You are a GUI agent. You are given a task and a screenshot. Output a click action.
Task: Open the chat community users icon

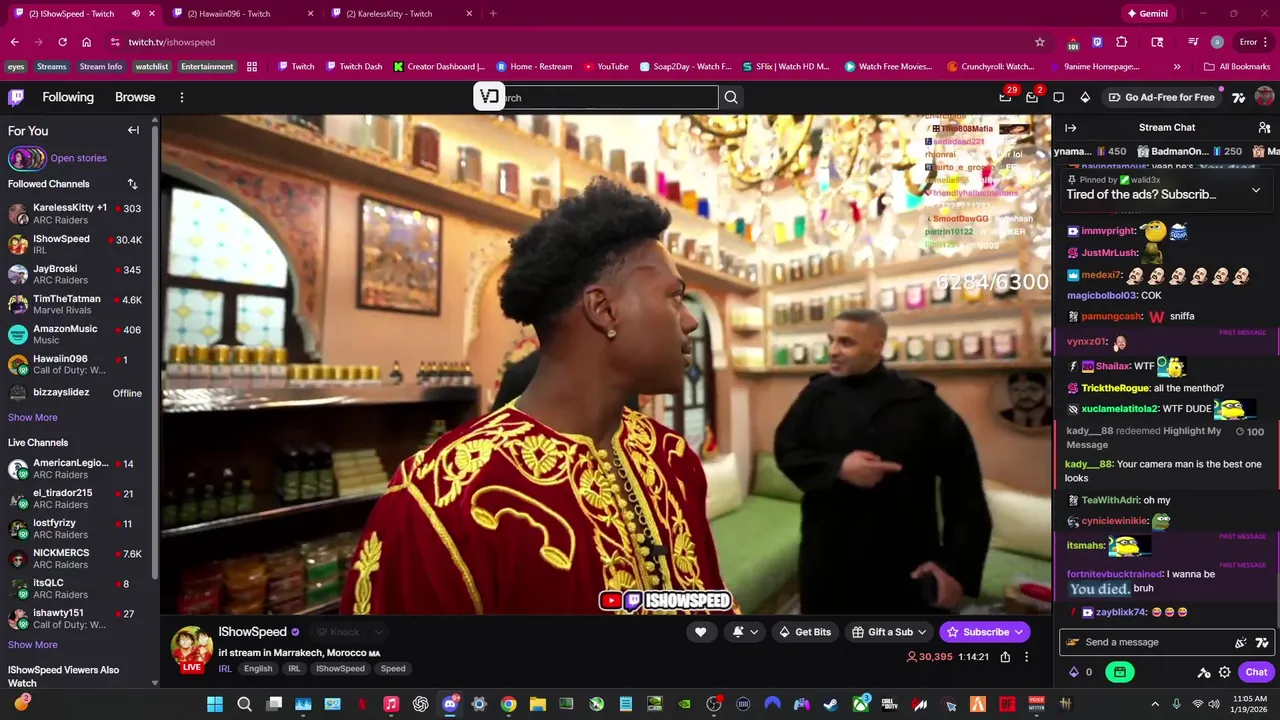pos(1264,128)
